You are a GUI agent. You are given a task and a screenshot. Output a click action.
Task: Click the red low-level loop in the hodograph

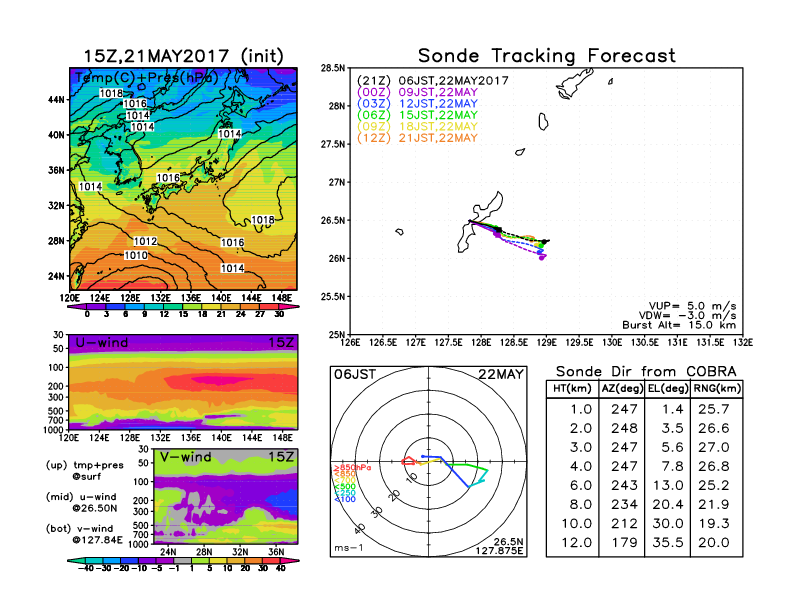(408, 461)
